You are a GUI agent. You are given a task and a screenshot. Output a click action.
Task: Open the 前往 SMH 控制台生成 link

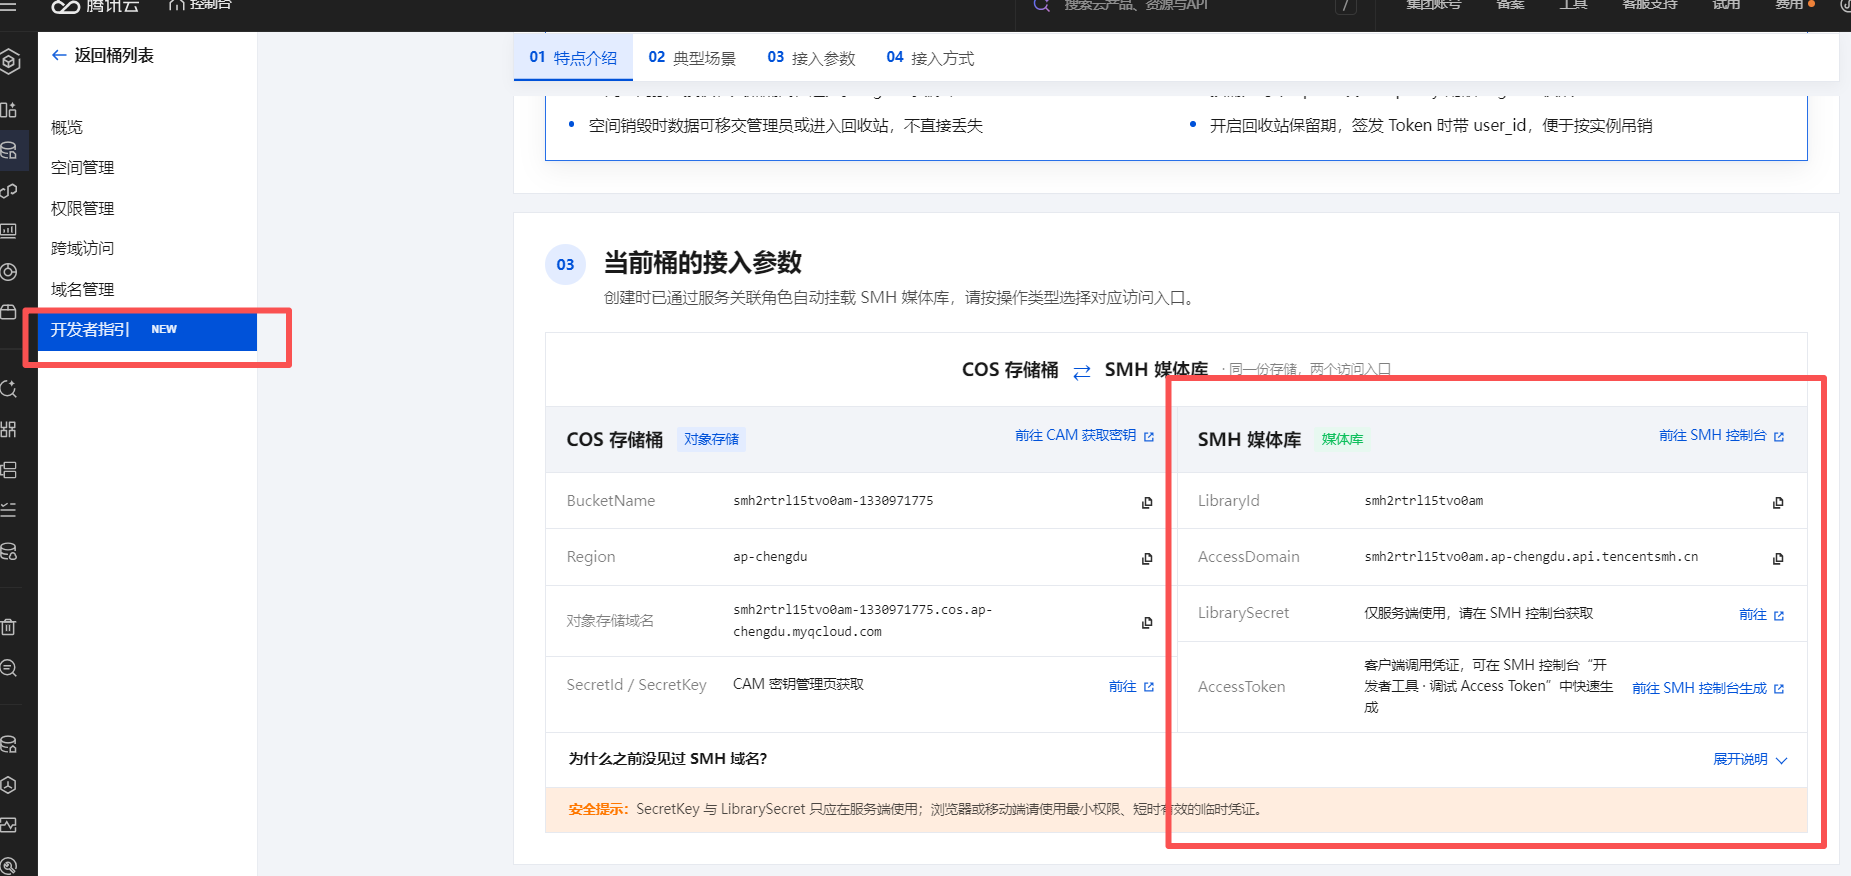[1708, 688]
